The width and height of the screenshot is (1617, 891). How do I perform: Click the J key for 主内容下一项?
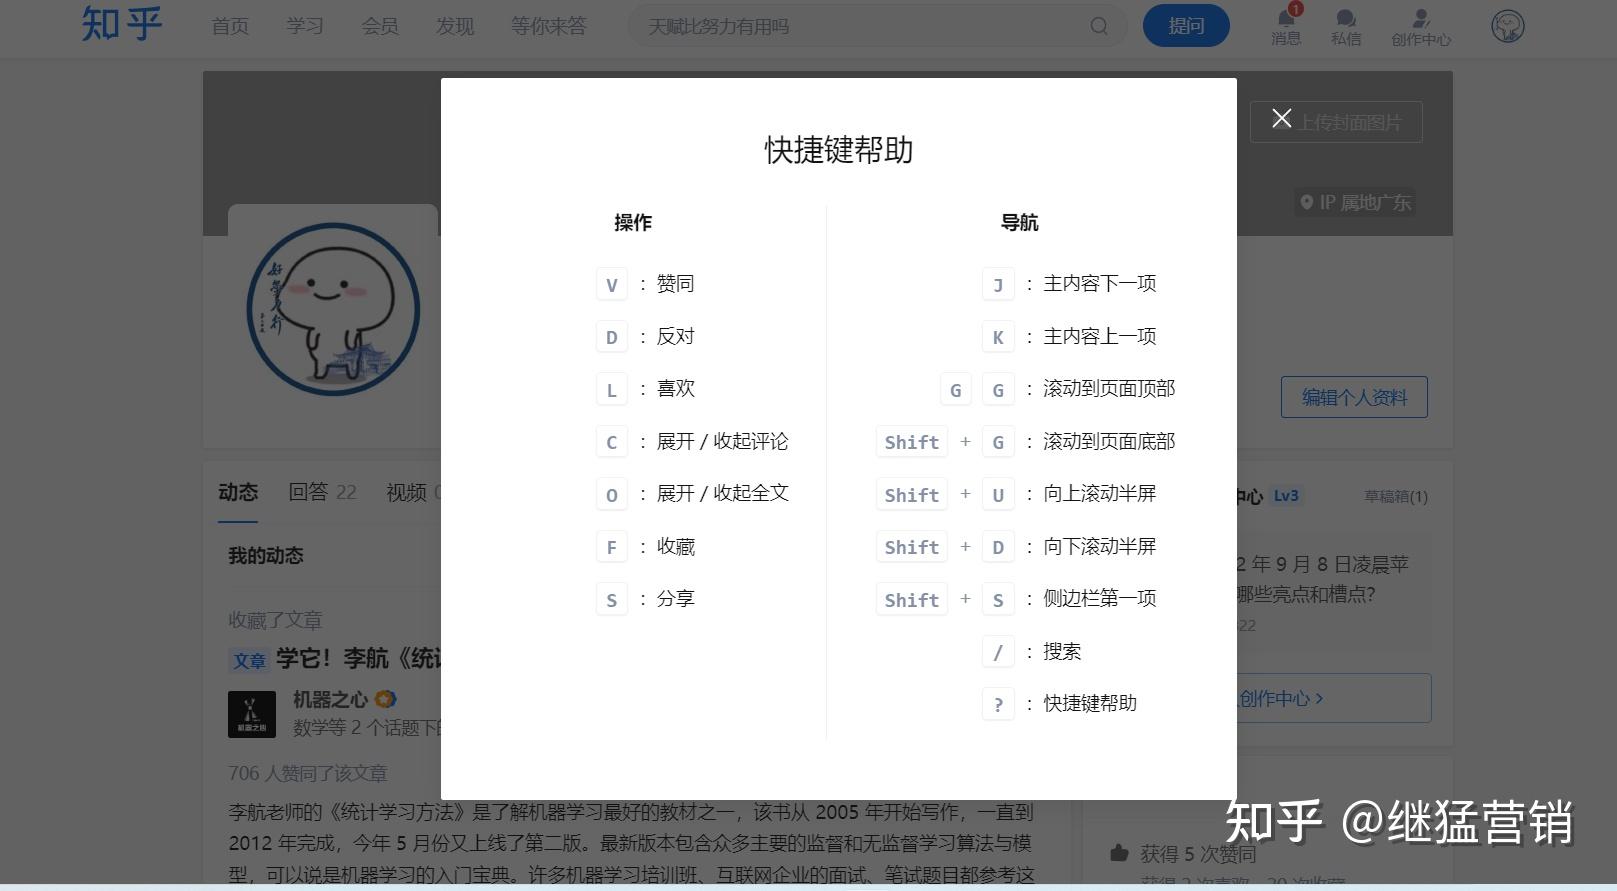point(998,285)
